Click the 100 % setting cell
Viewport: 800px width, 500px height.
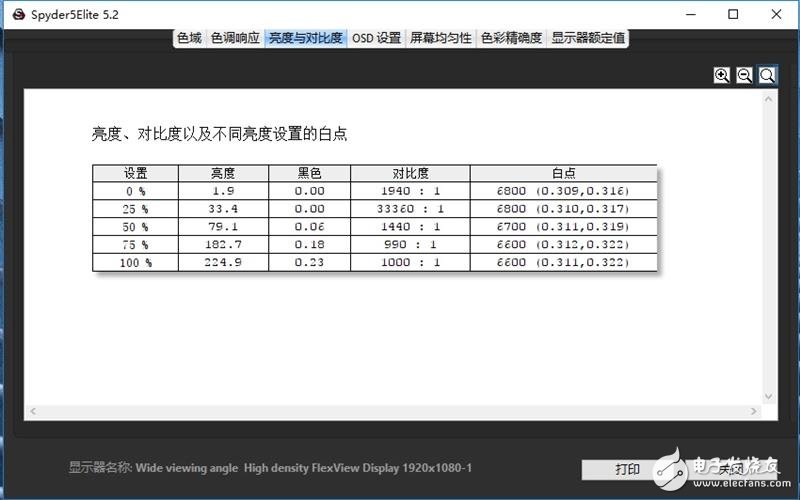[x=135, y=263]
